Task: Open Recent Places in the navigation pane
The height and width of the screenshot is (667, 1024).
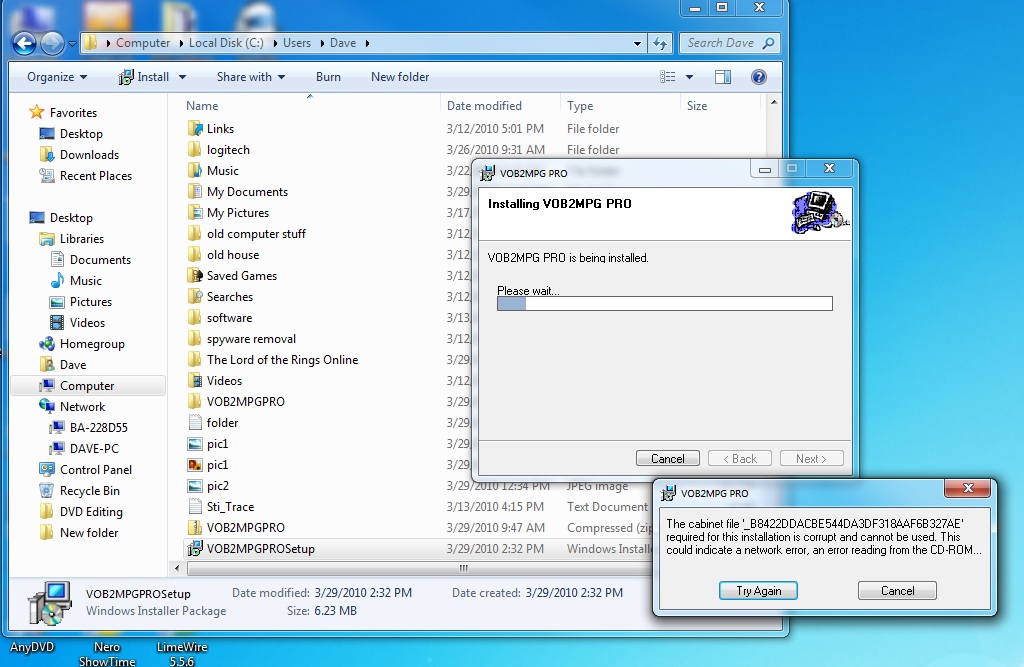Action: [x=95, y=176]
